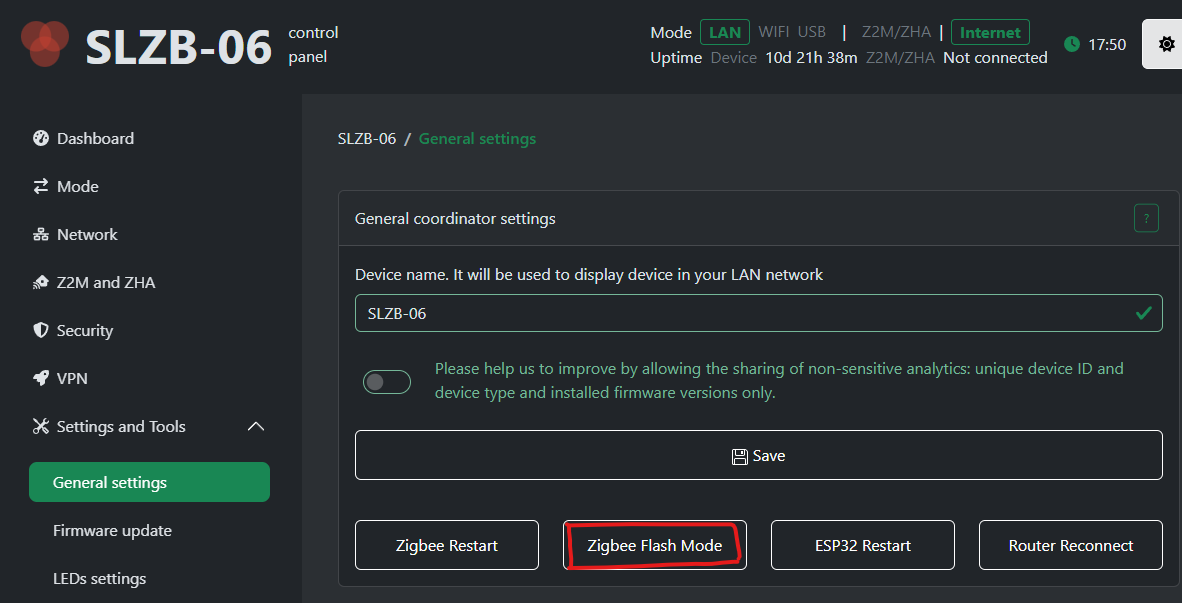
Task: Open Network settings via sidebar icon
Action: [40, 234]
